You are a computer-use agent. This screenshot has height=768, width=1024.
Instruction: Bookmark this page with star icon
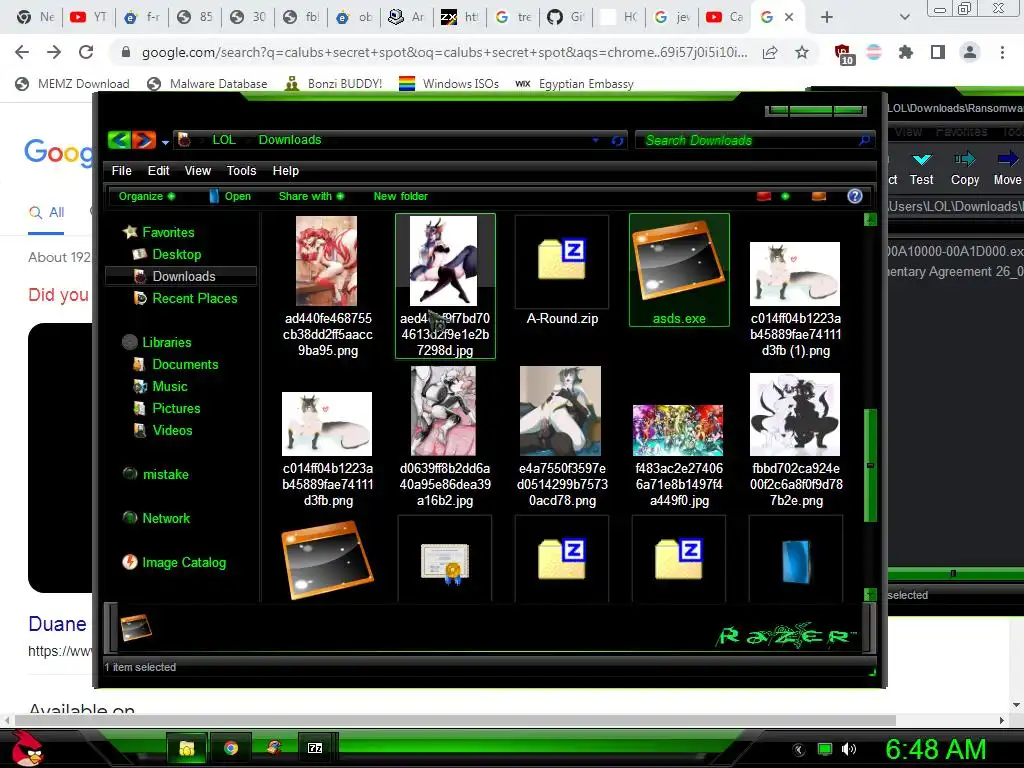[802, 52]
